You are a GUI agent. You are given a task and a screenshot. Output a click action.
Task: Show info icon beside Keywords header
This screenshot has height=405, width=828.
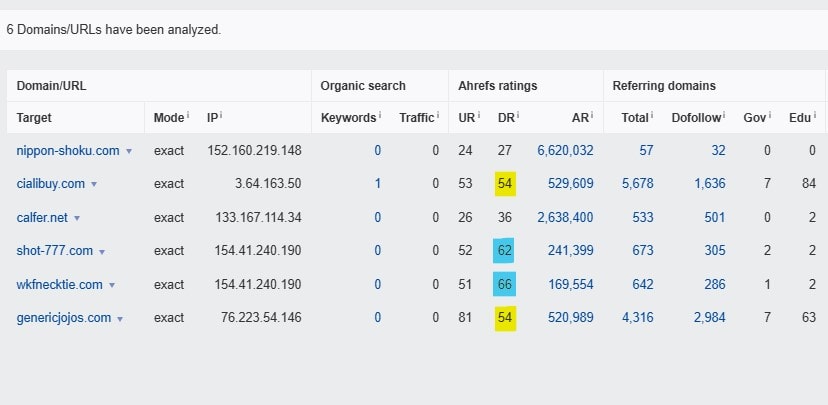[x=379, y=115]
